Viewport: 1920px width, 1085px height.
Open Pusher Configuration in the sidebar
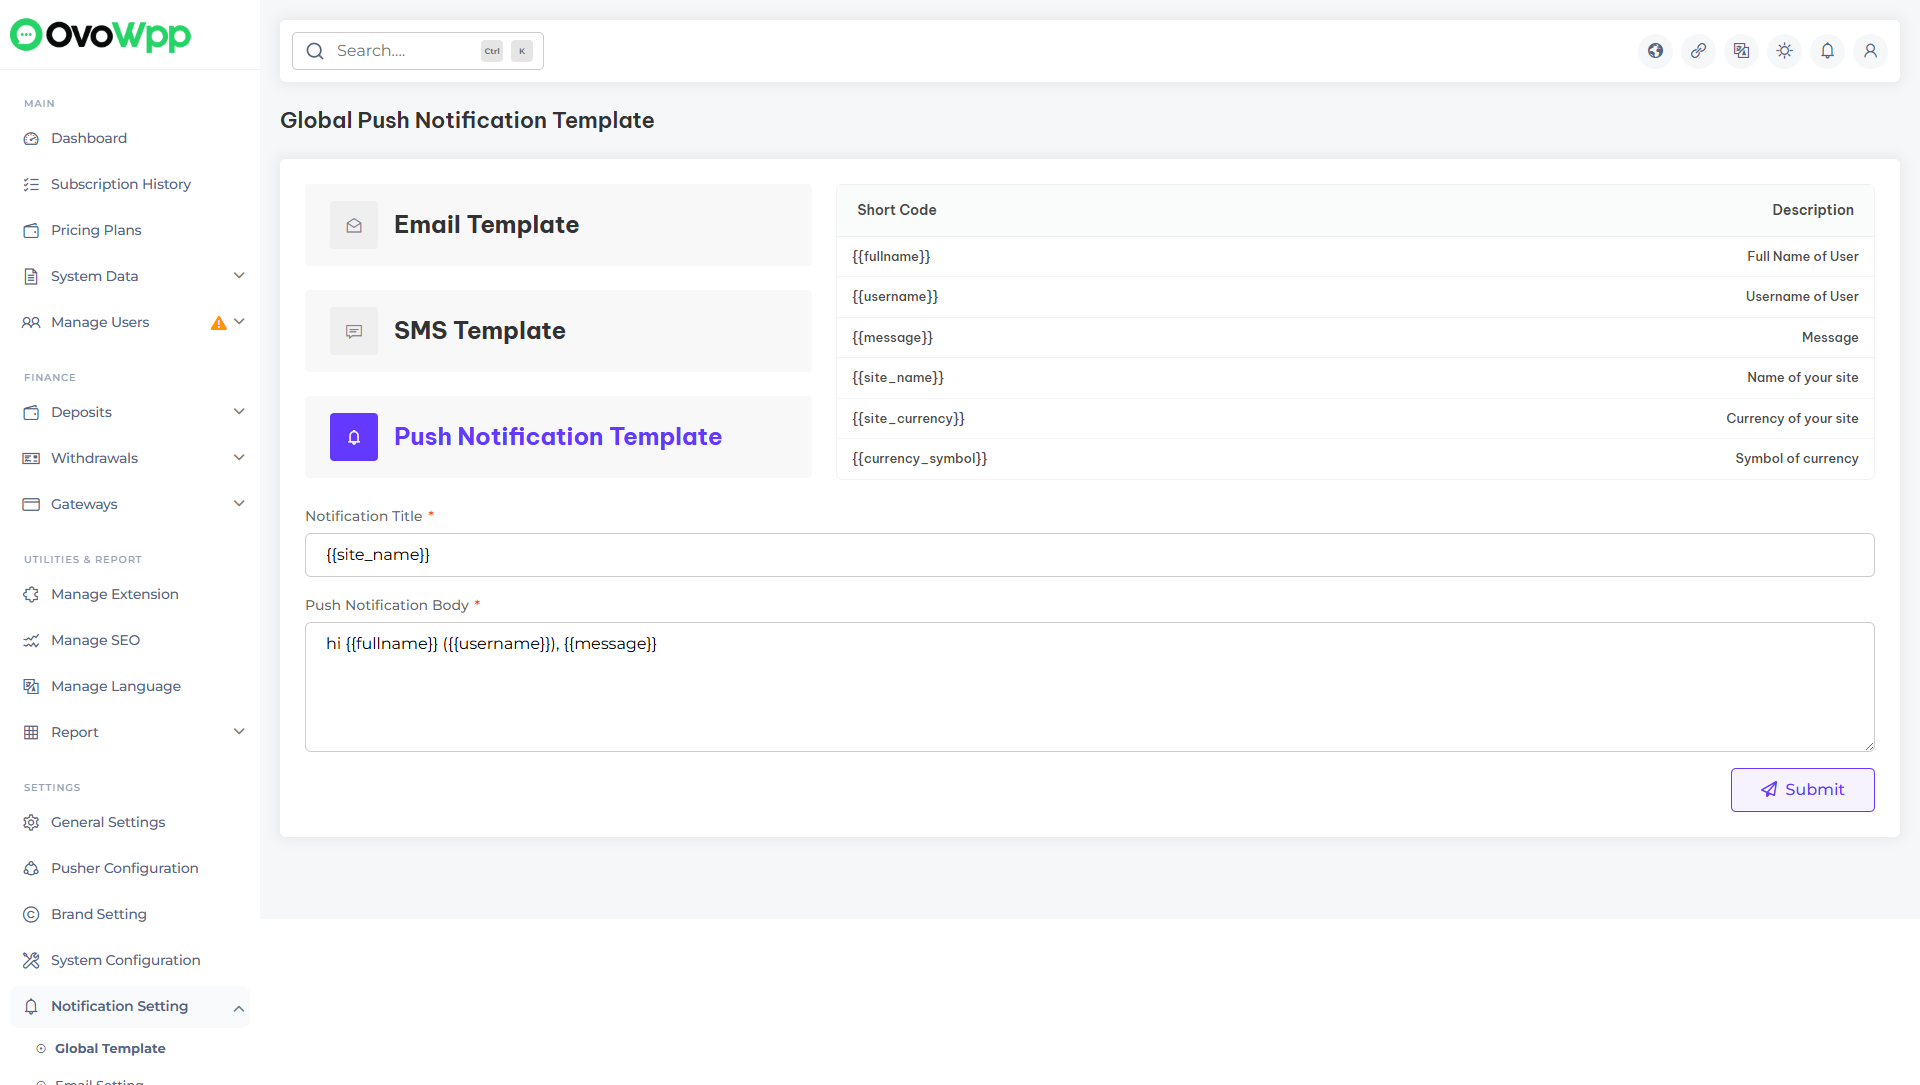tap(124, 868)
